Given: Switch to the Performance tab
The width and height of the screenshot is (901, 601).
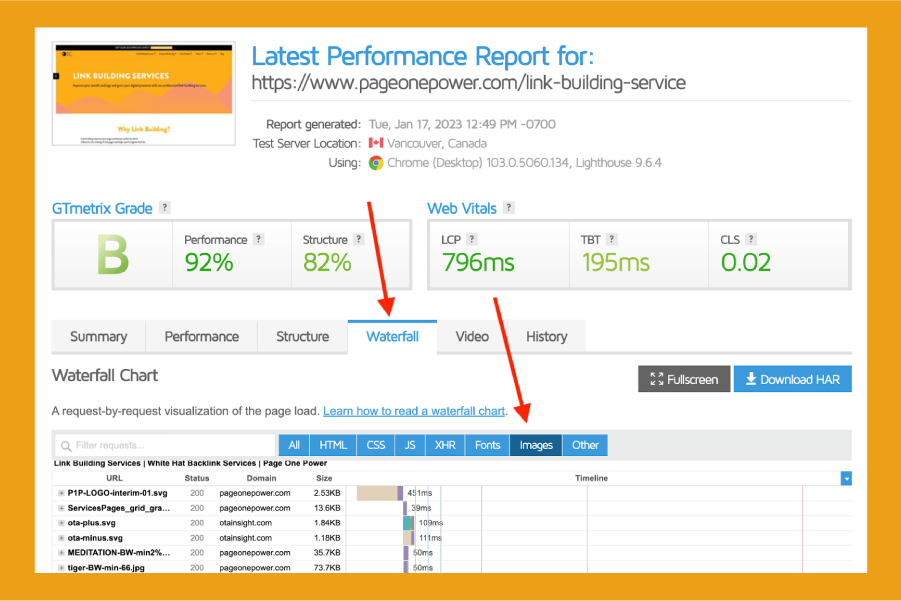Looking at the screenshot, I should tap(202, 337).
